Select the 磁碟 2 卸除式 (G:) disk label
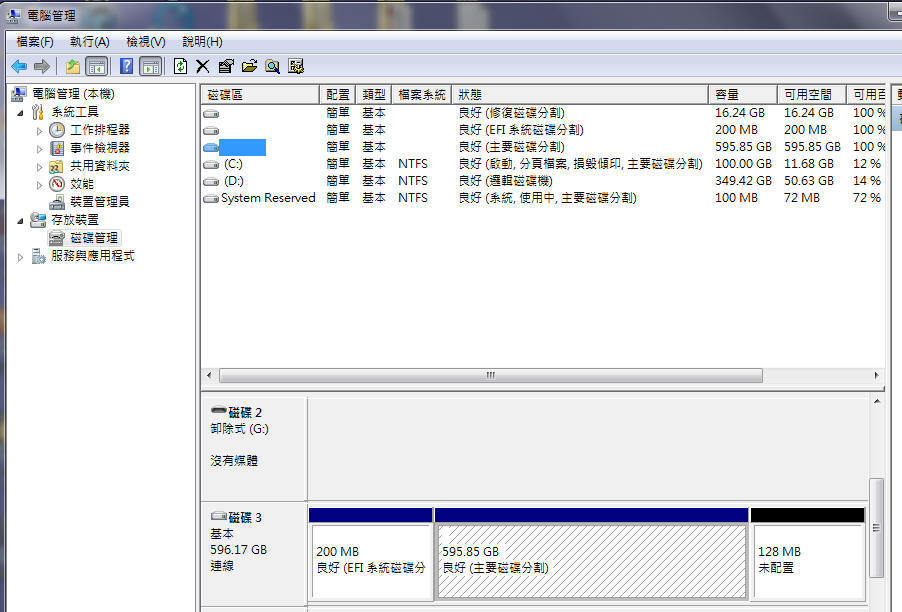 click(254, 447)
